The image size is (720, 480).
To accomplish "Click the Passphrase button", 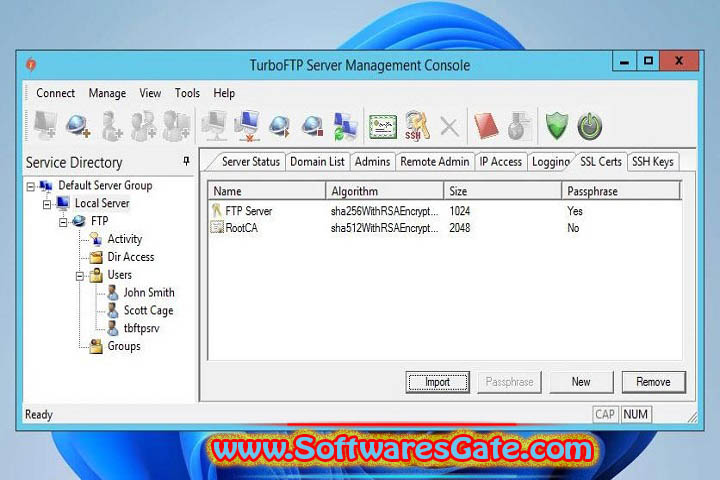I will pos(510,382).
